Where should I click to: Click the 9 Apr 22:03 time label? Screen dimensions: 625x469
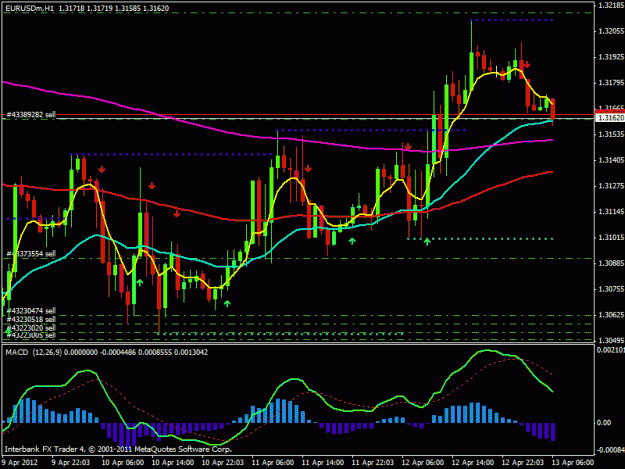click(x=71, y=462)
